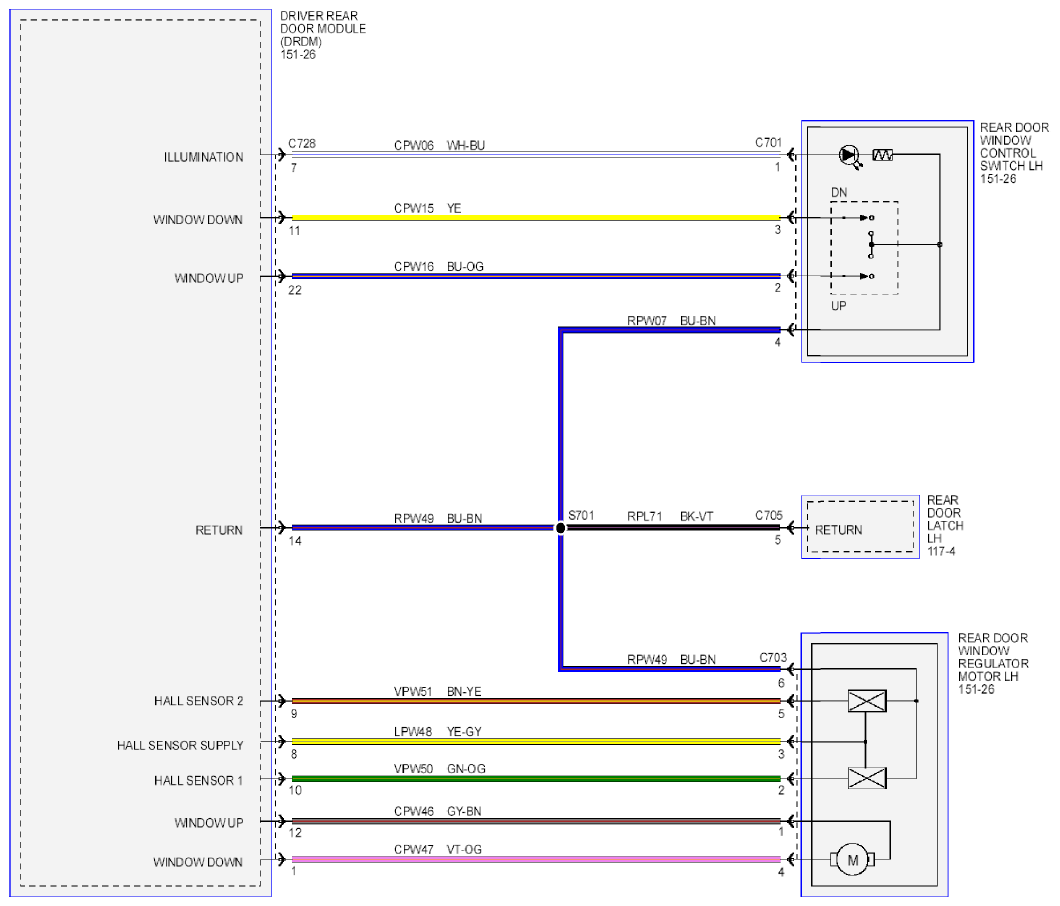Click the WINDOW DOWN label below ILLUMINATION
Screen dimensions: 1060x906
pos(198,220)
